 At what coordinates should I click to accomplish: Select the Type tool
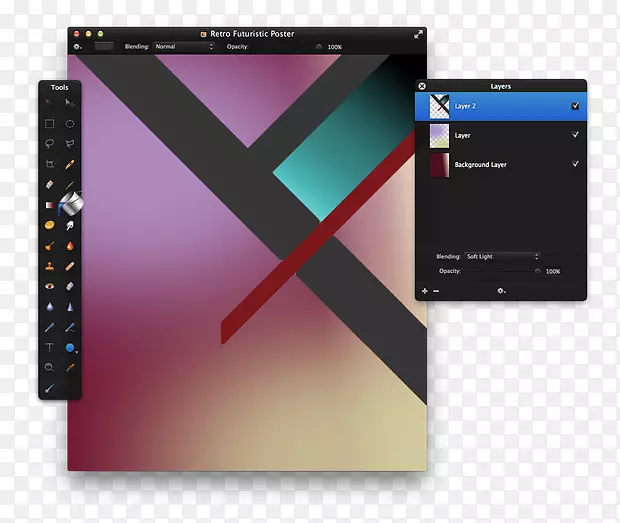tap(49, 347)
